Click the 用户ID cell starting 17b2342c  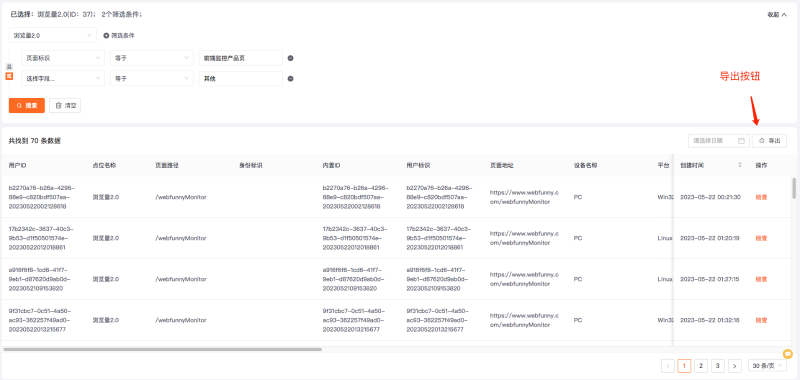pyautogui.click(x=42, y=238)
